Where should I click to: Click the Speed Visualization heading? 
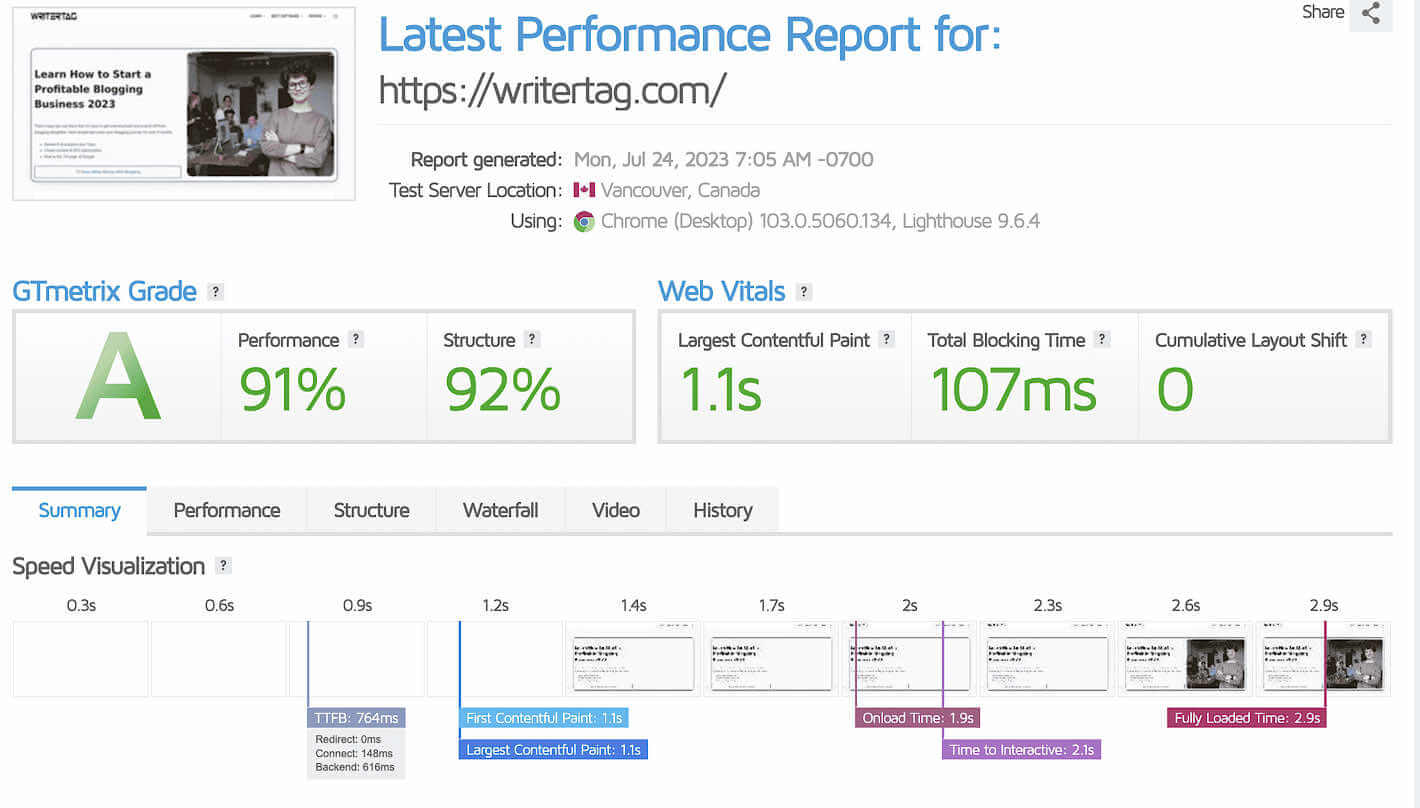coord(108,566)
